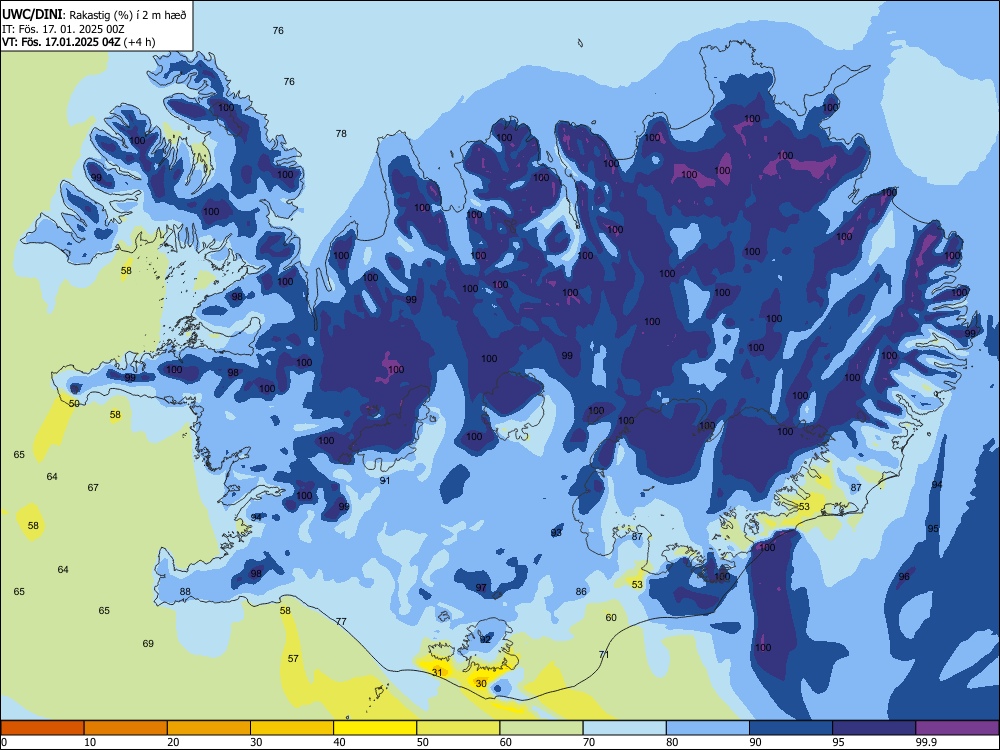Pick the 20–30 amber legend swatch
The height and width of the screenshot is (750, 1000).
click(209, 728)
